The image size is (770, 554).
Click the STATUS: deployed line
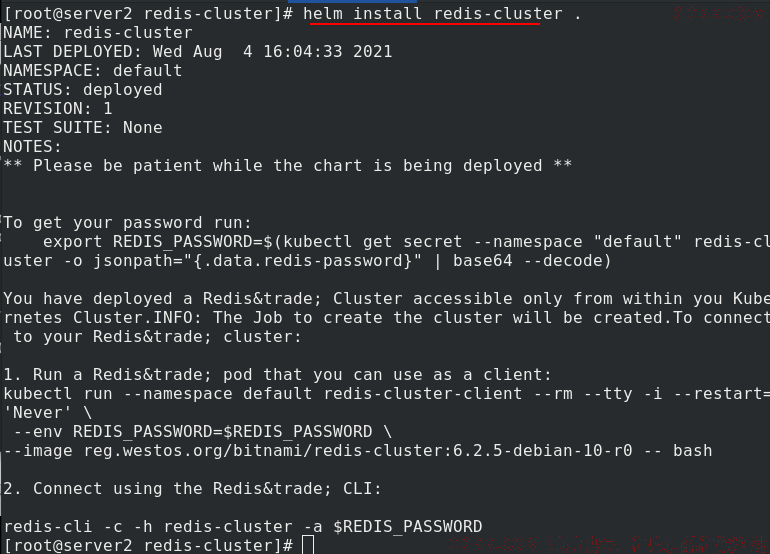83,89
